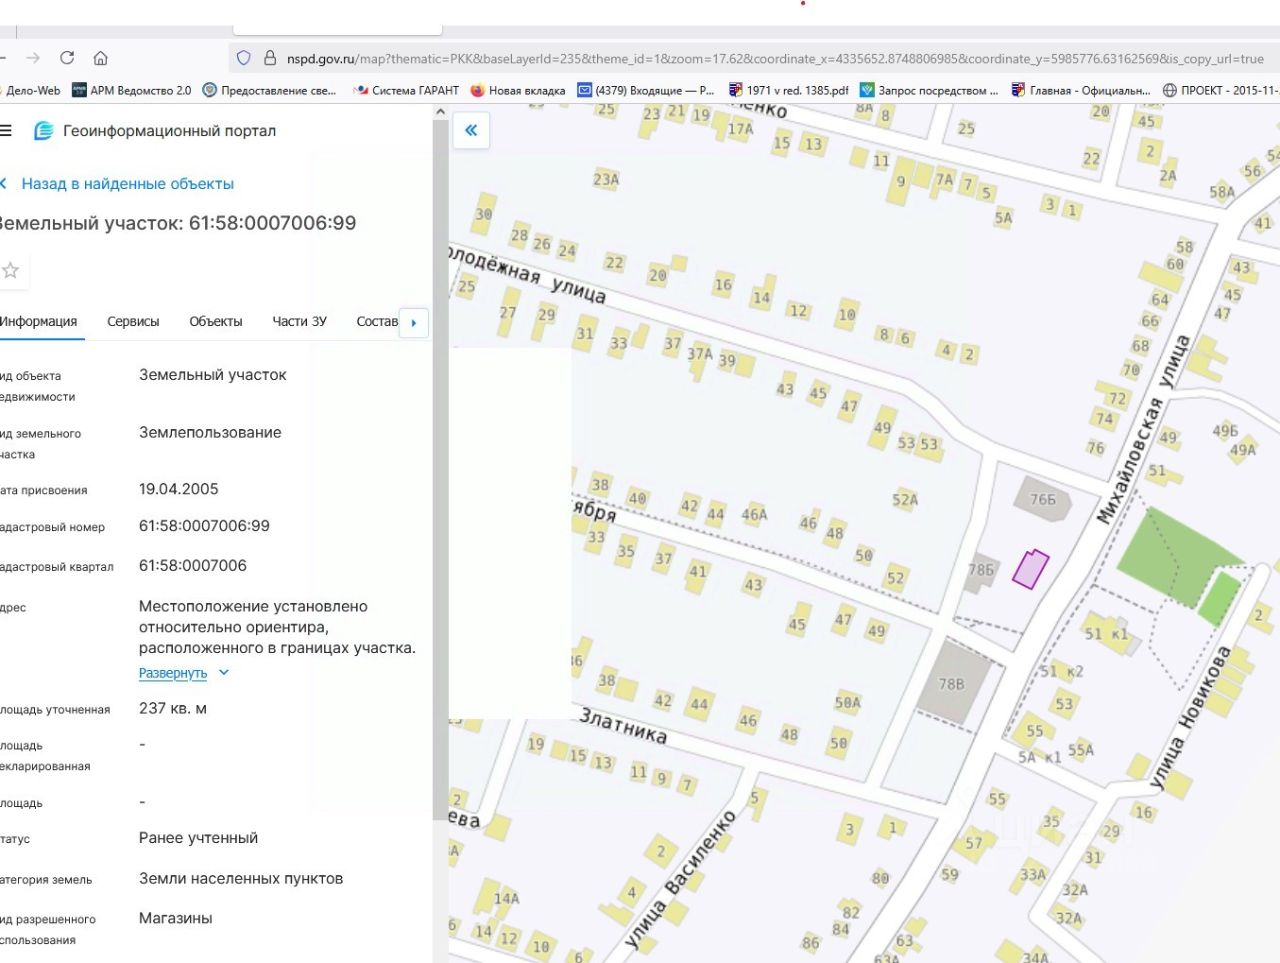Click the padlock site security icon
The height and width of the screenshot is (963, 1280).
pyautogui.click(x=269, y=58)
